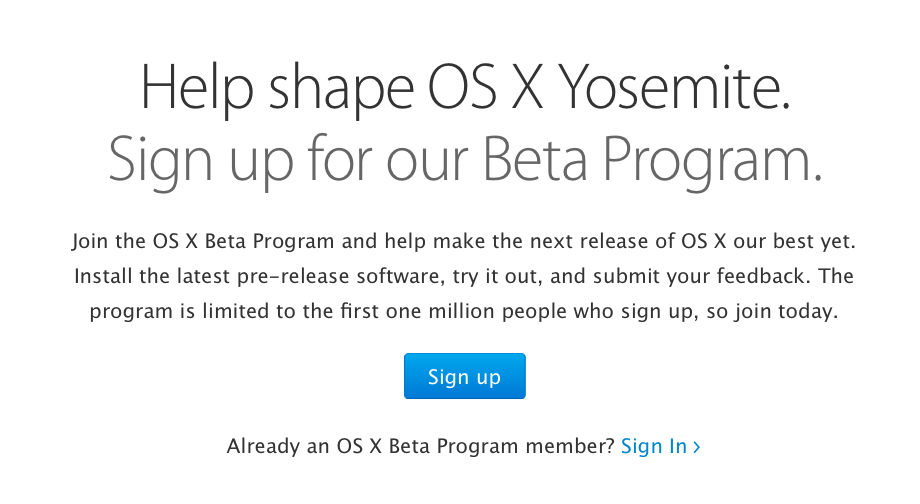Viewport: 920px width, 504px height.
Task: Click the word "Beta" in the gray subheading
Action: click(x=535, y=158)
